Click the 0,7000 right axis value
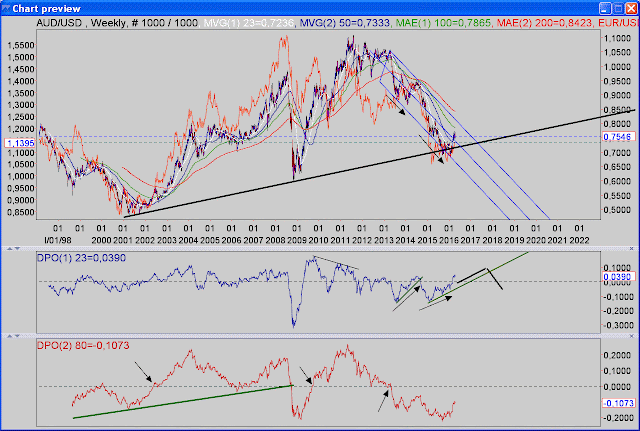640x431 pixels. 617,153
